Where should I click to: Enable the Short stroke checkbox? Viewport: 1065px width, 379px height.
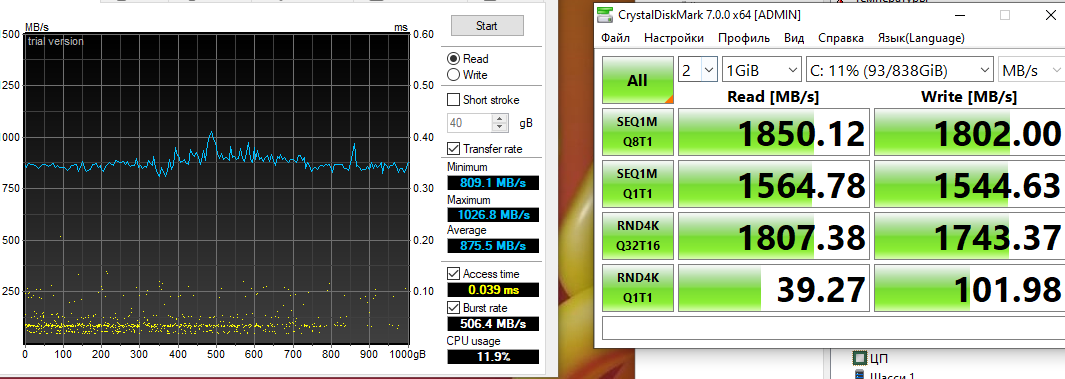pyautogui.click(x=453, y=100)
